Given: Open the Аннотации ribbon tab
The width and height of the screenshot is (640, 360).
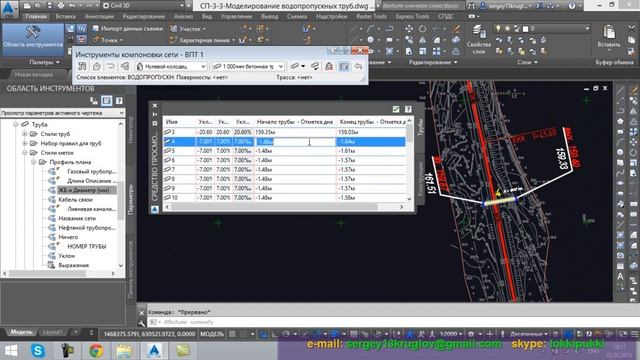Looking at the screenshot, I should [99, 16].
